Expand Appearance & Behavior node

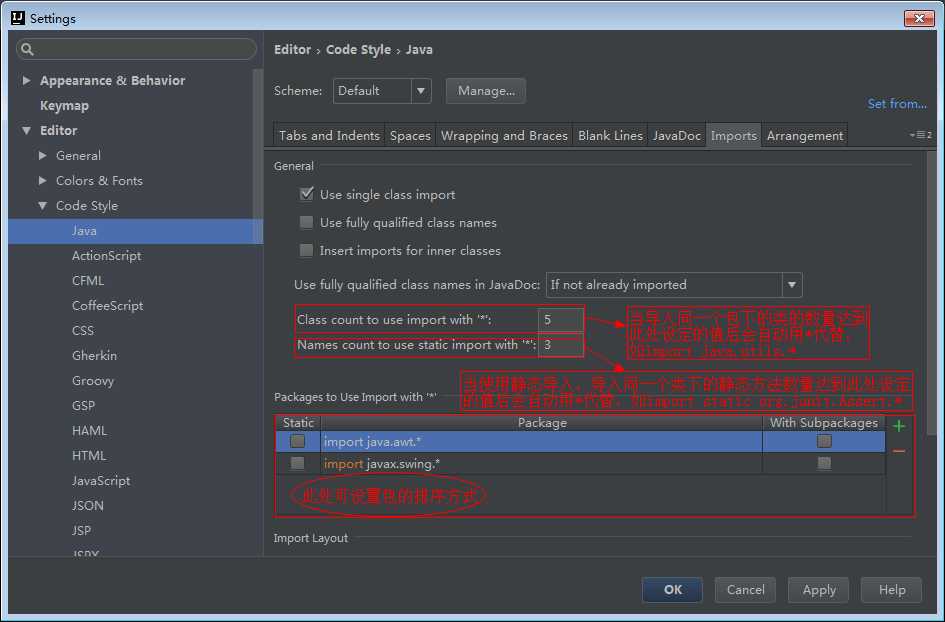26,80
